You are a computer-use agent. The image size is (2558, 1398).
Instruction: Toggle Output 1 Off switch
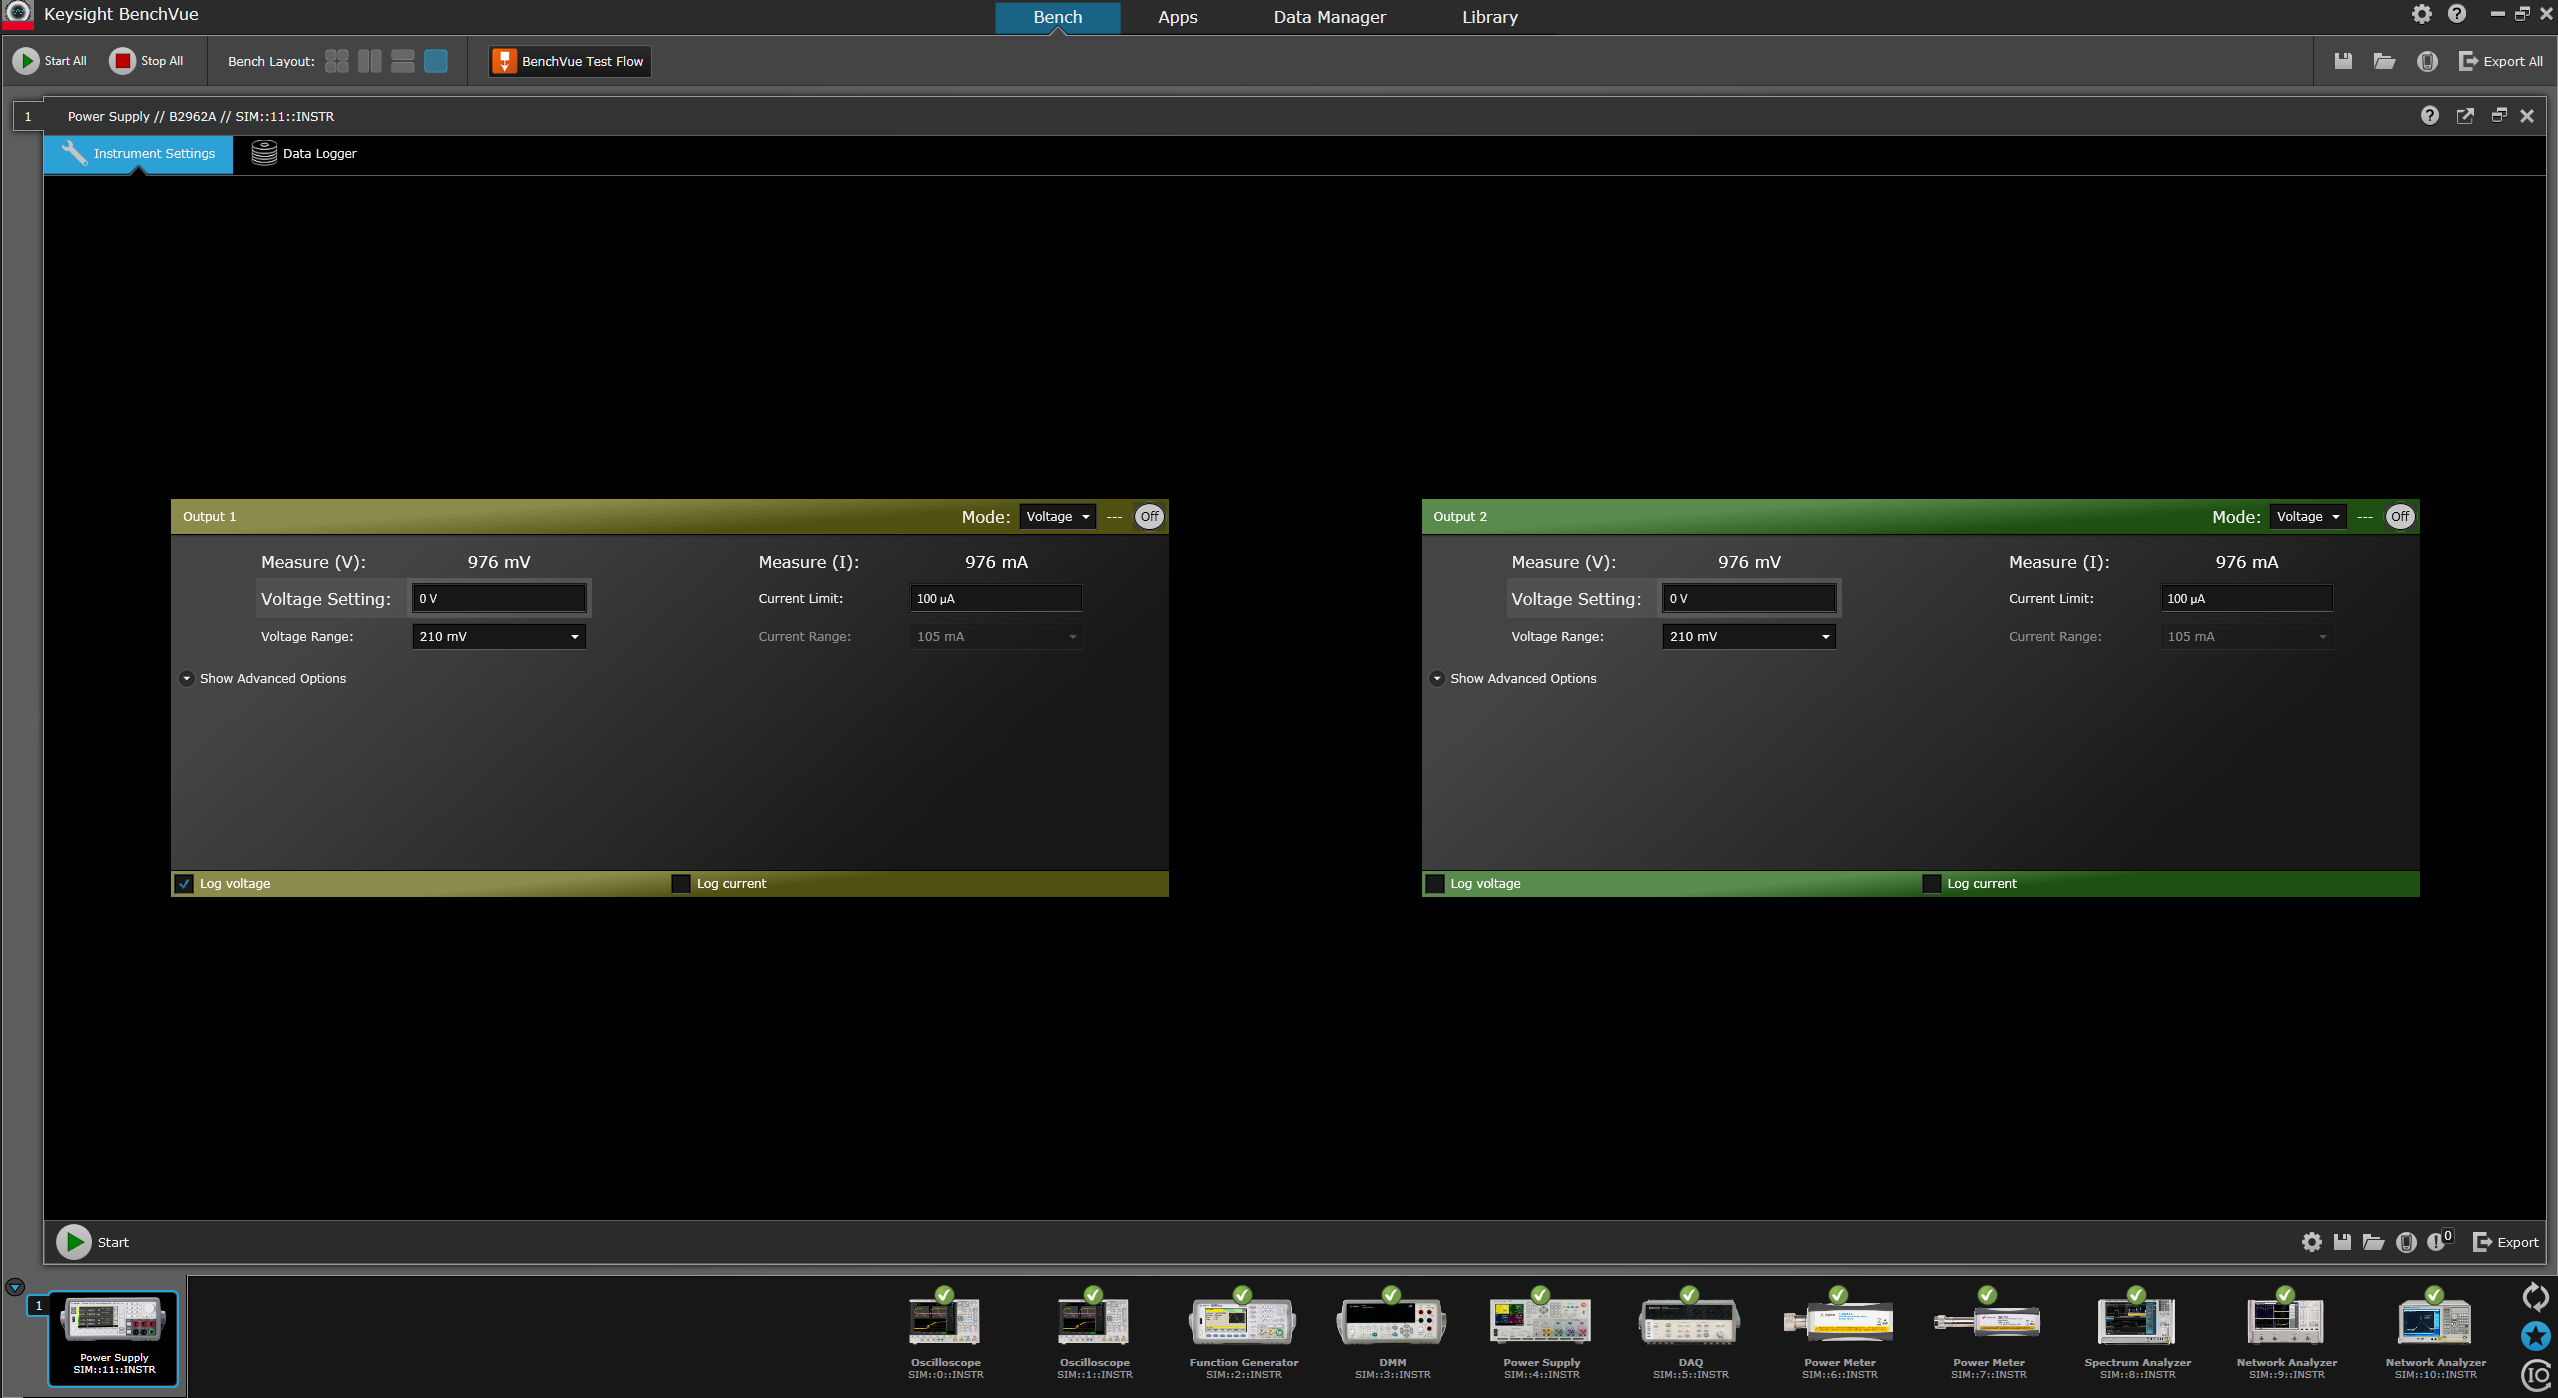tap(1149, 517)
